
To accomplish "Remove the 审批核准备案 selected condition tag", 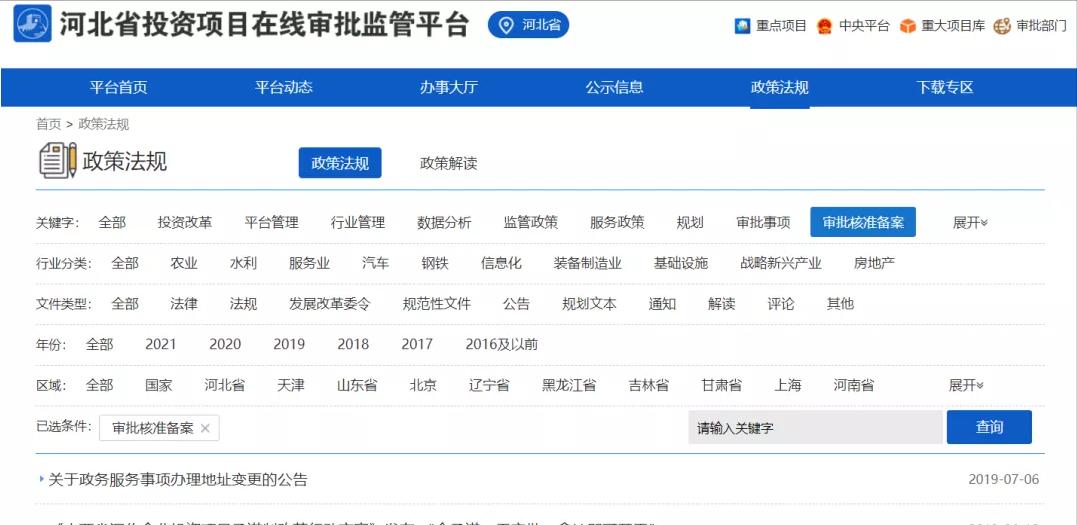I will (x=205, y=428).
